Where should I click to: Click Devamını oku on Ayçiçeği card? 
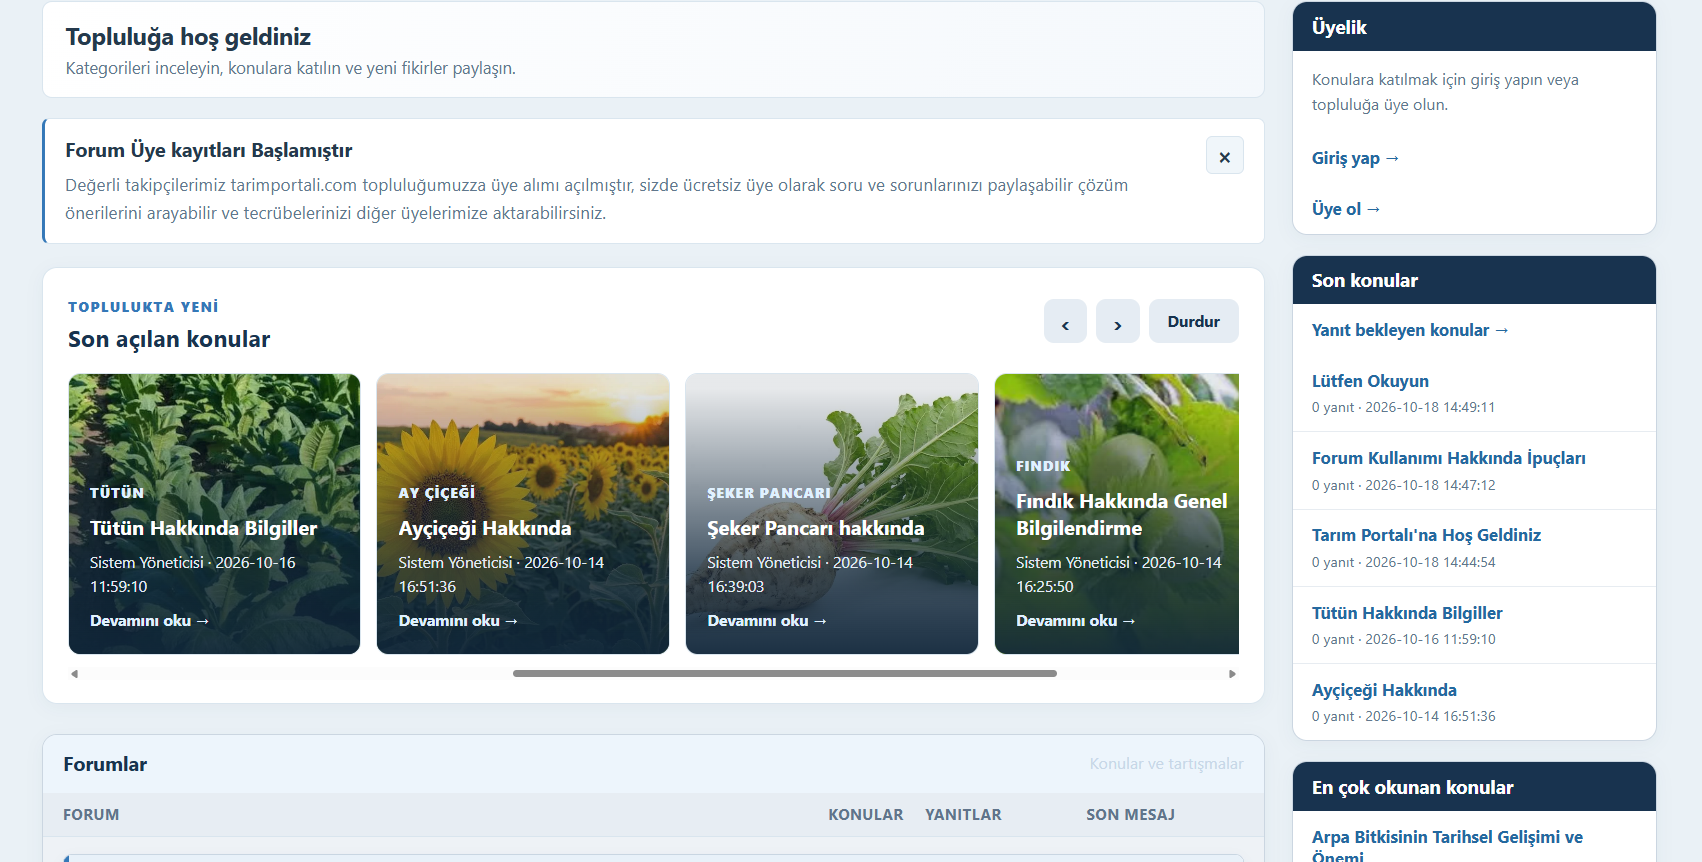[458, 621]
